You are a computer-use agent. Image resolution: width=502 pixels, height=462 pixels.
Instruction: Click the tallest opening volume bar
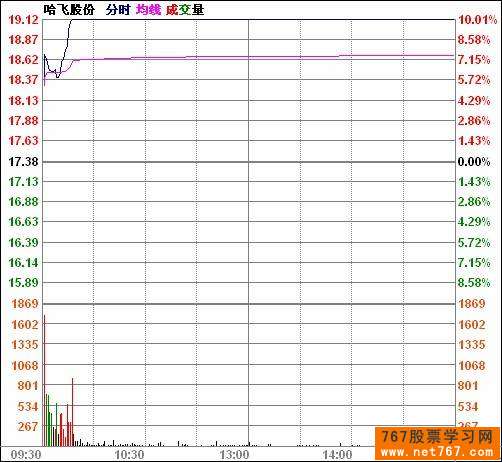(45, 380)
